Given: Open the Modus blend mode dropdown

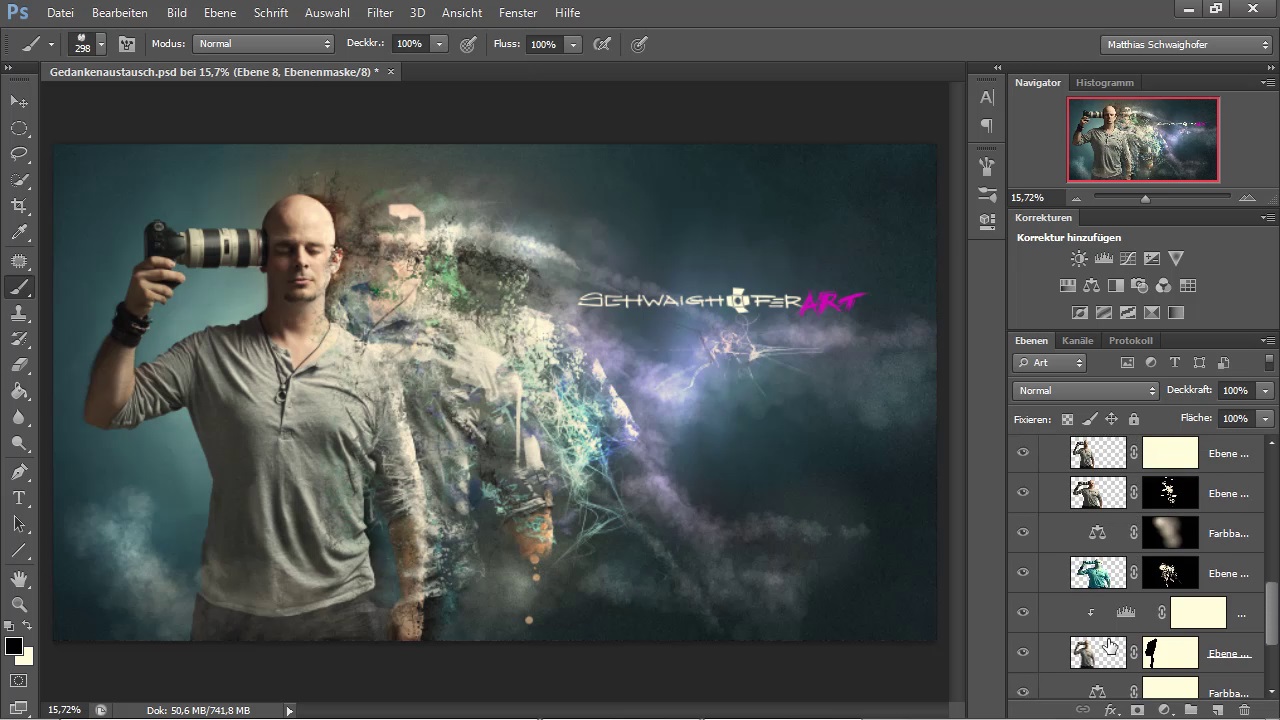Looking at the screenshot, I should pos(264,44).
